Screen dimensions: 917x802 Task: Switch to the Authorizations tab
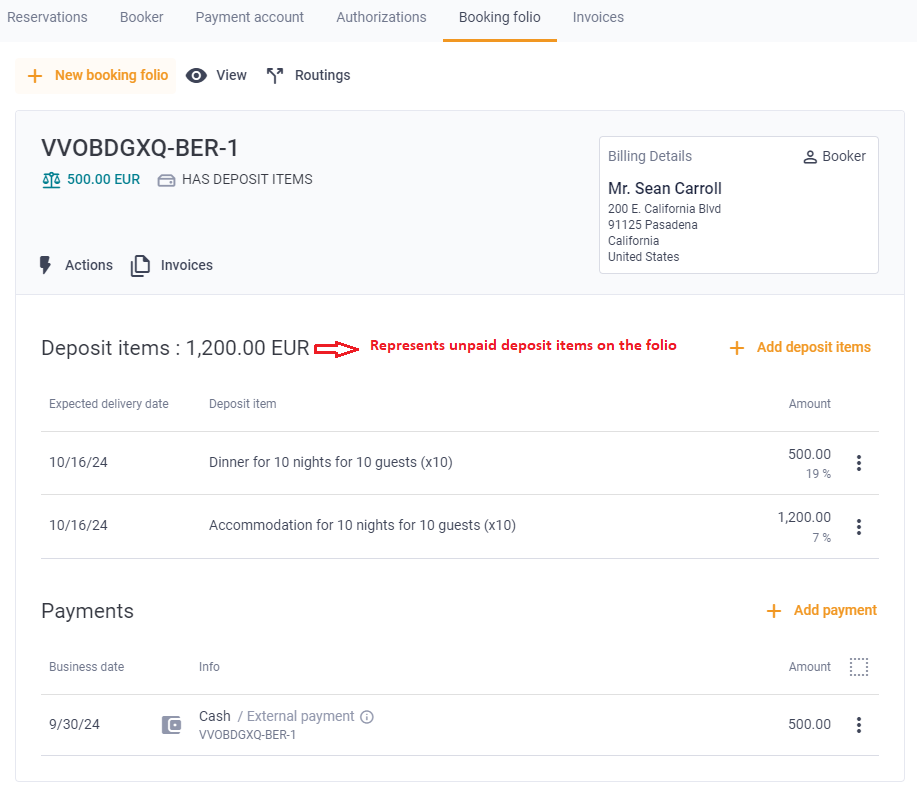click(381, 17)
